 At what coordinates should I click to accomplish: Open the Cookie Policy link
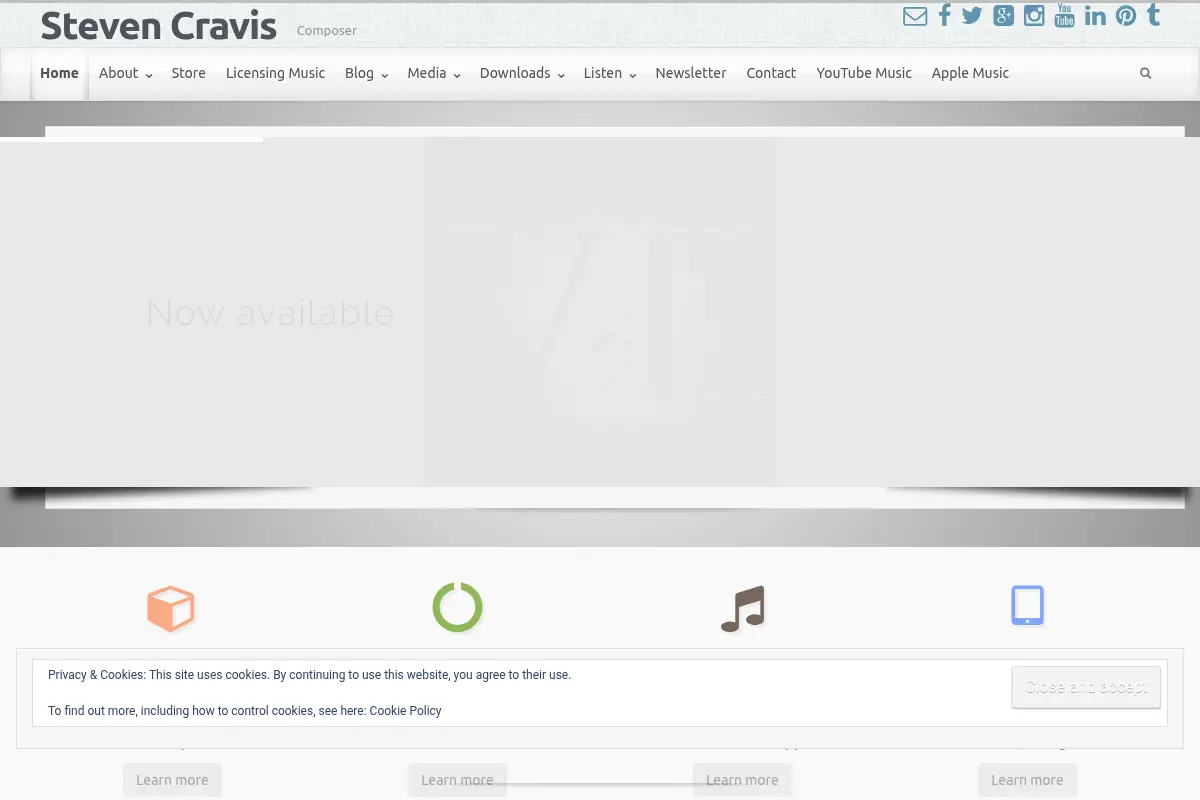(x=405, y=711)
